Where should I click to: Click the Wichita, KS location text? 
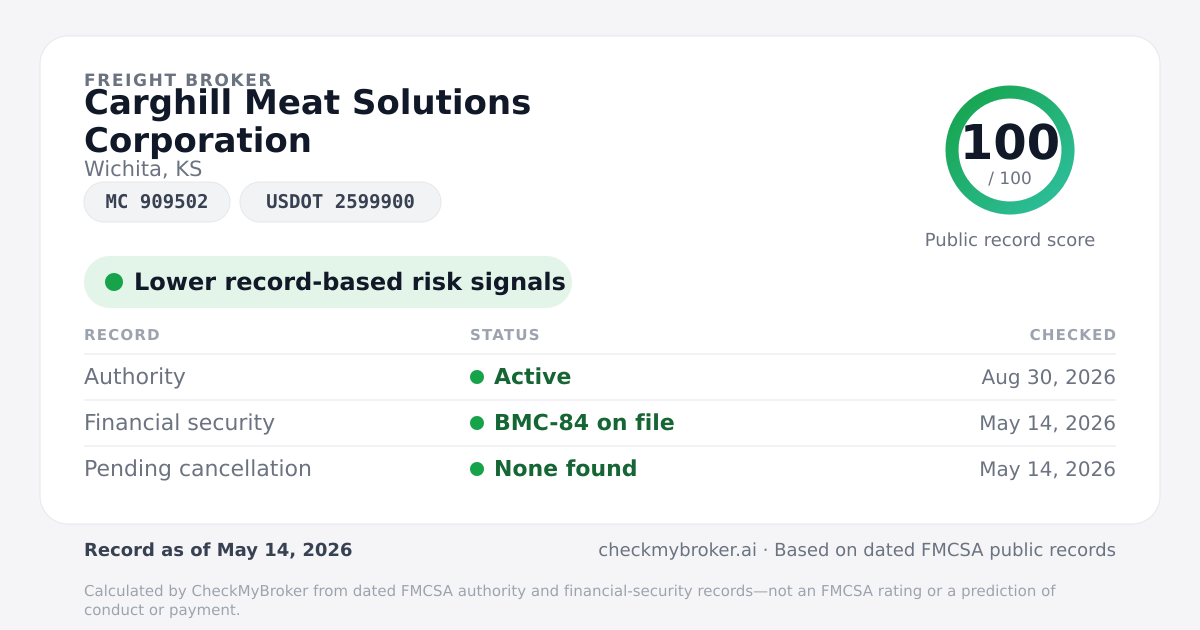(143, 169)
